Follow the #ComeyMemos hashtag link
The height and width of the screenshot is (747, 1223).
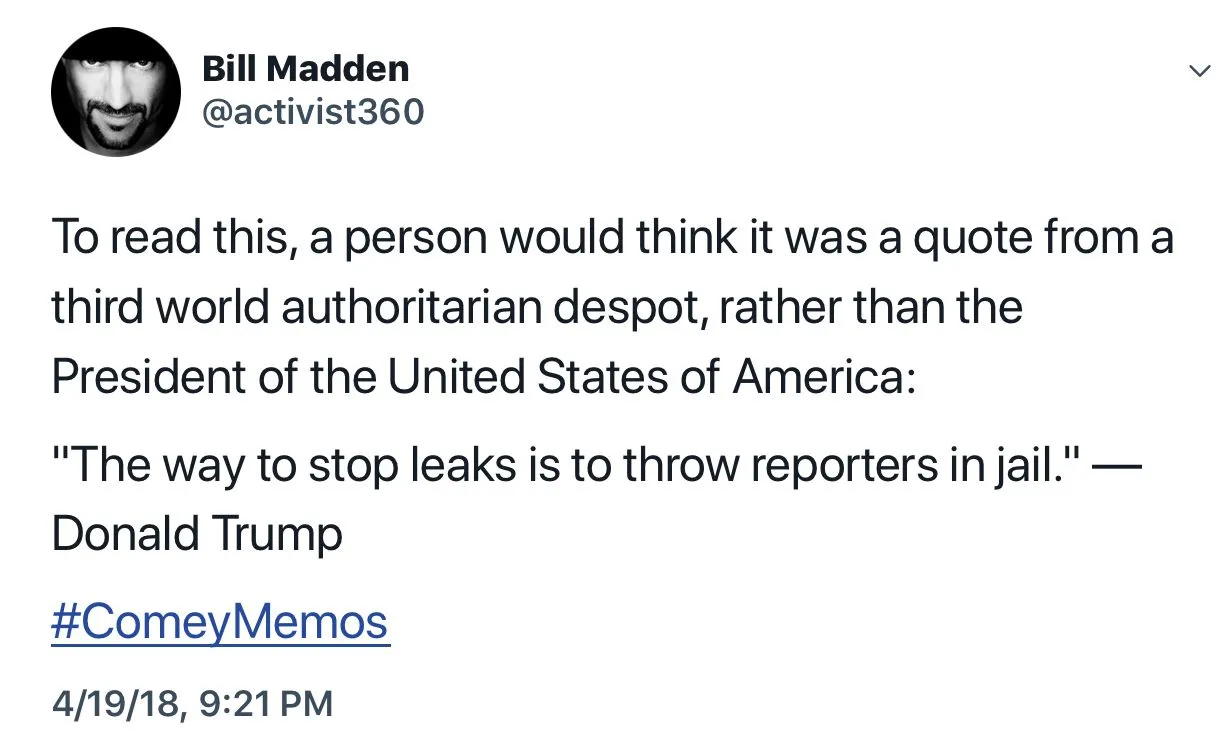click(219, 622)
